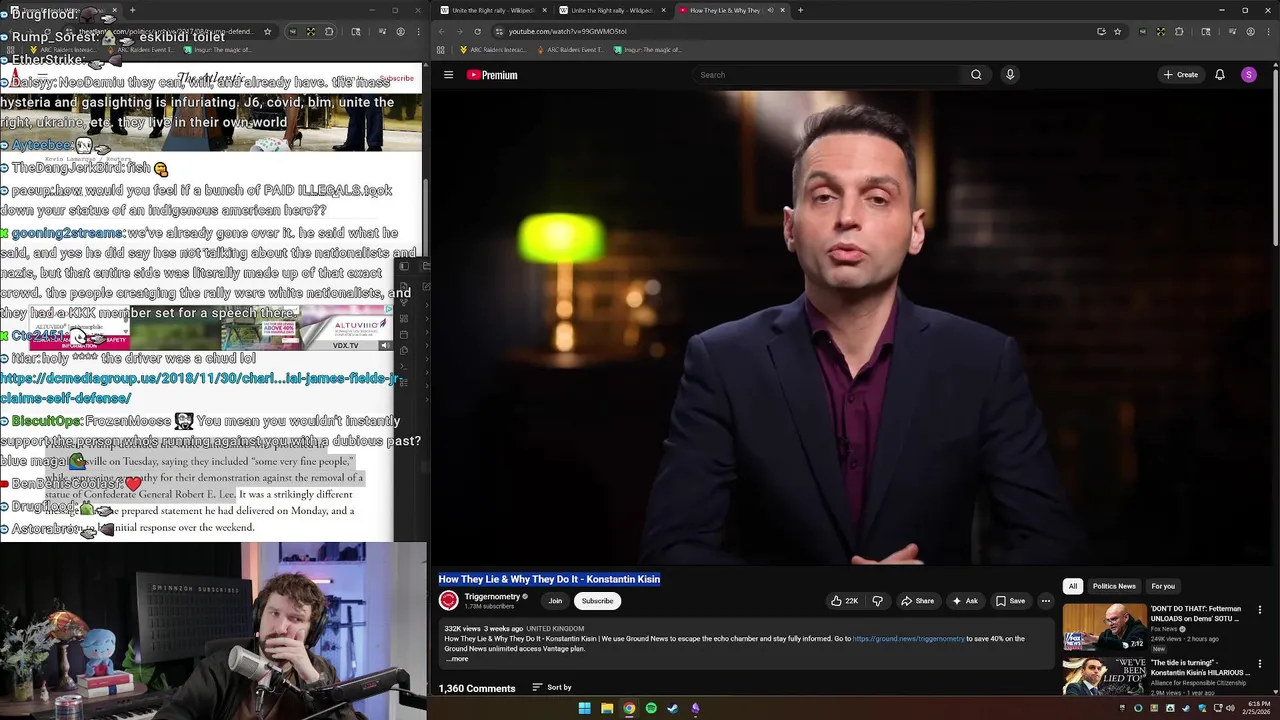Open the extensions puzzle icon in YouTube window
The height and width of the screenshot is (720, 1280).
(x=1178, y=31)
